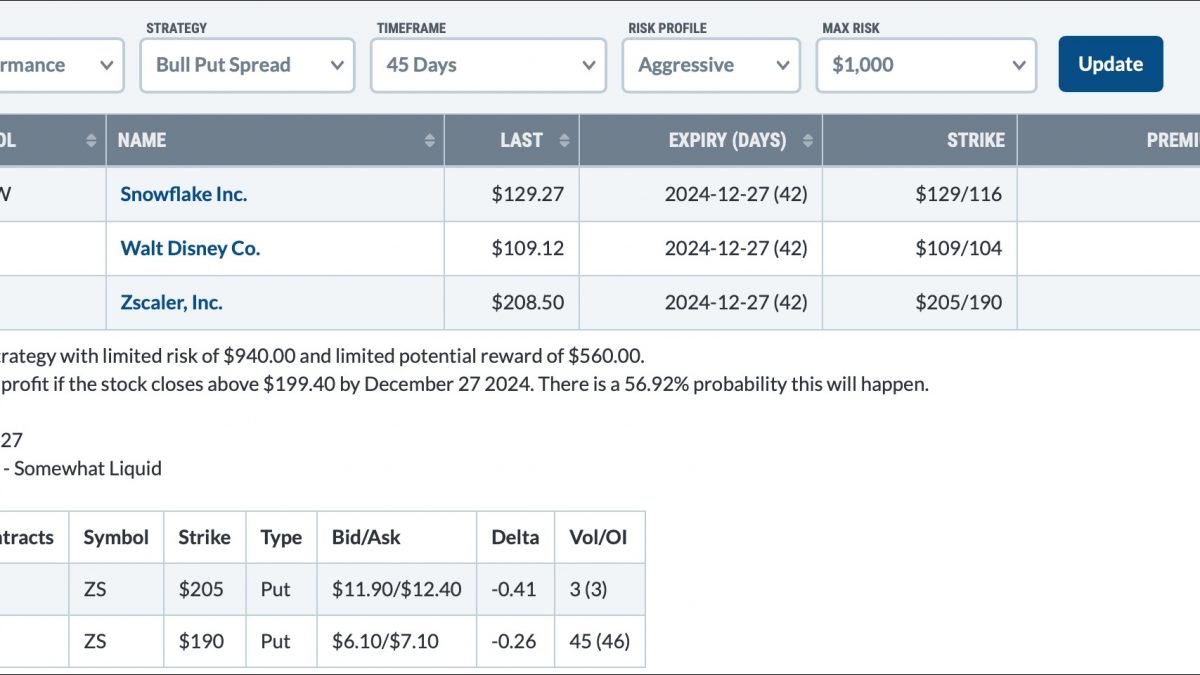The width and height of the screenshot is (1200, 675).
Task: Click the -0.41 delta value
Action: 514,589
